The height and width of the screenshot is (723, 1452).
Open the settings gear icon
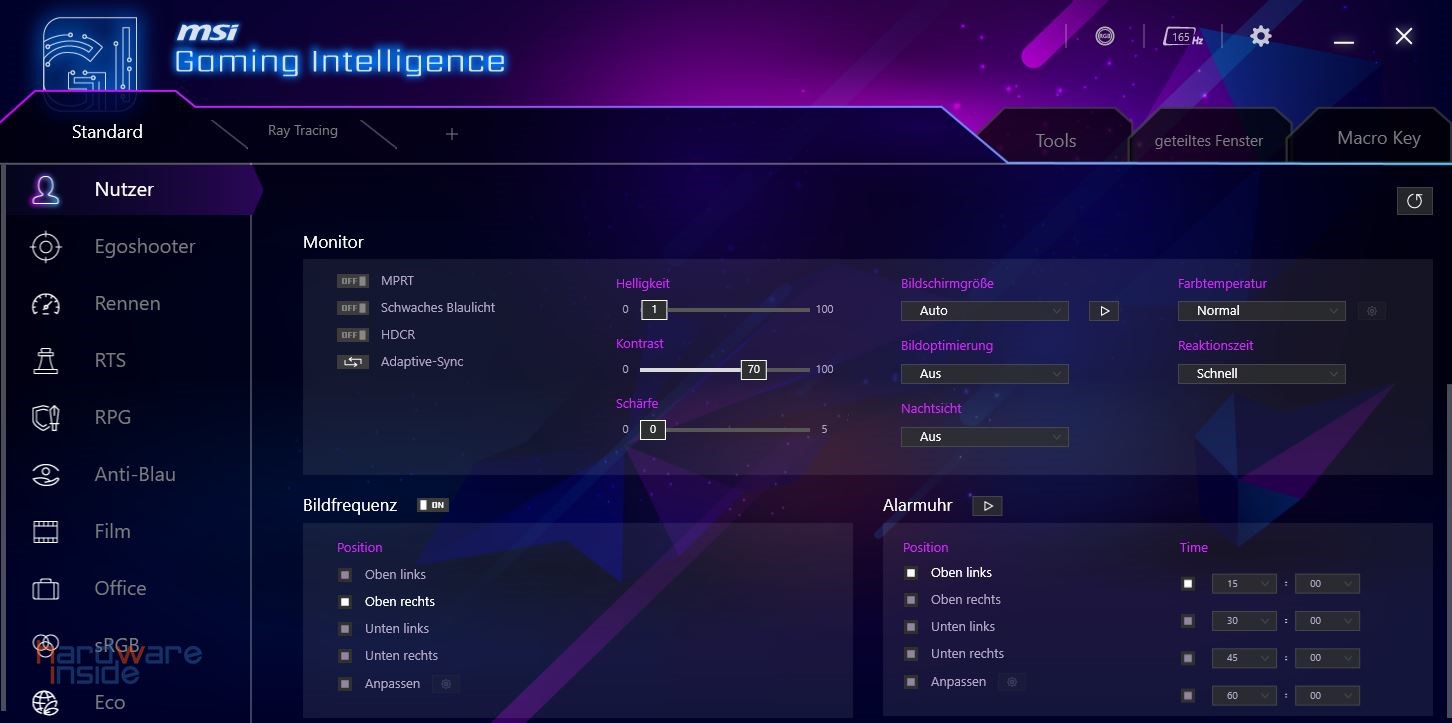1261,36
